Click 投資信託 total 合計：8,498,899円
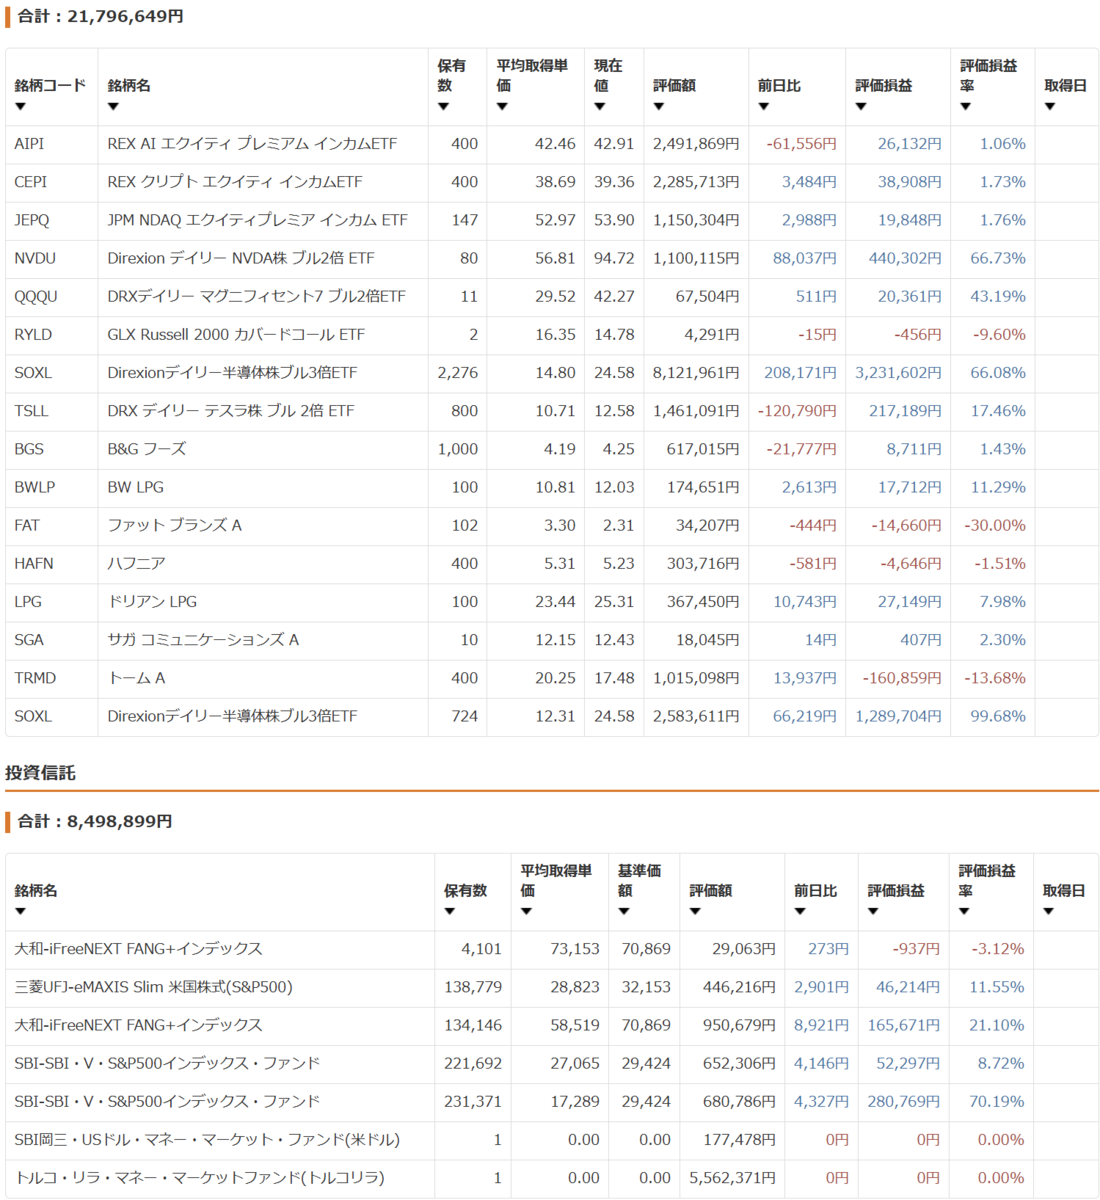This screenshot has height=1200, width=1100. tap(95, 821)
